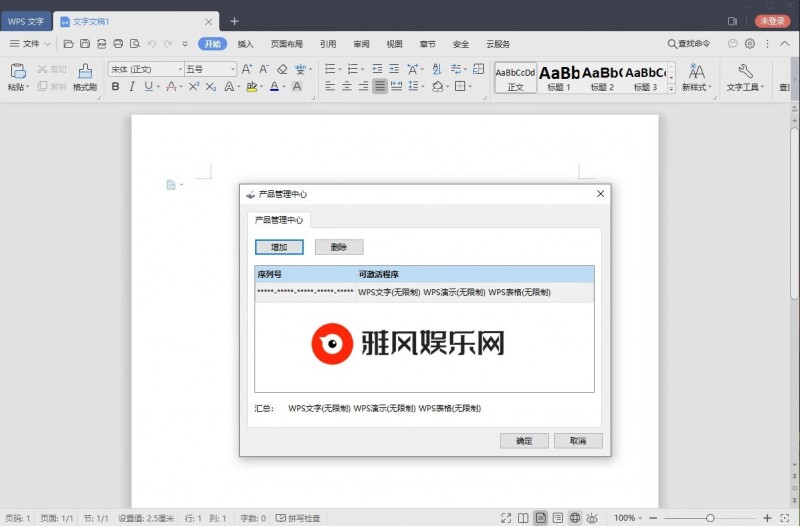Open the 页面布局 ribbon tab

287,44
